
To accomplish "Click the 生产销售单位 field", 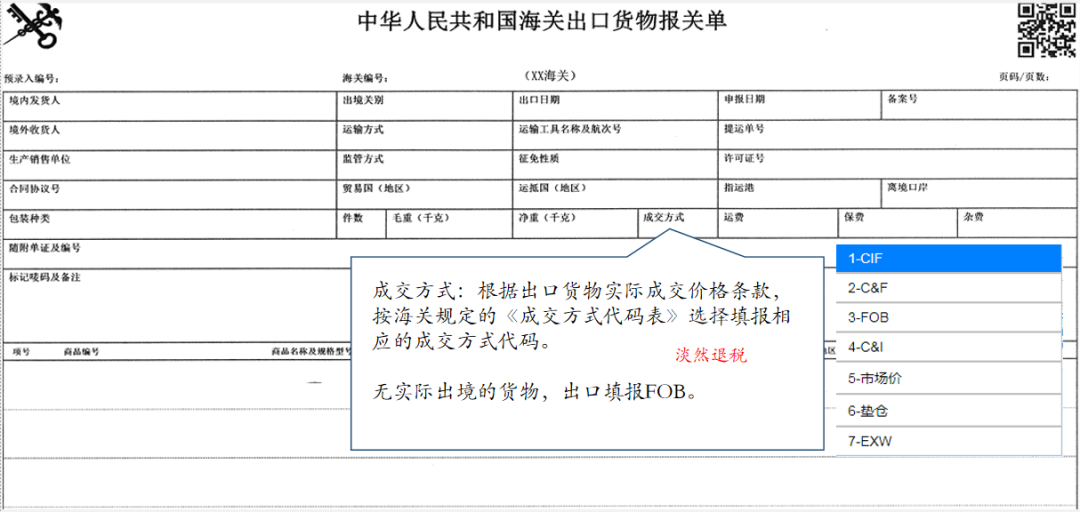I will point(169,165).
